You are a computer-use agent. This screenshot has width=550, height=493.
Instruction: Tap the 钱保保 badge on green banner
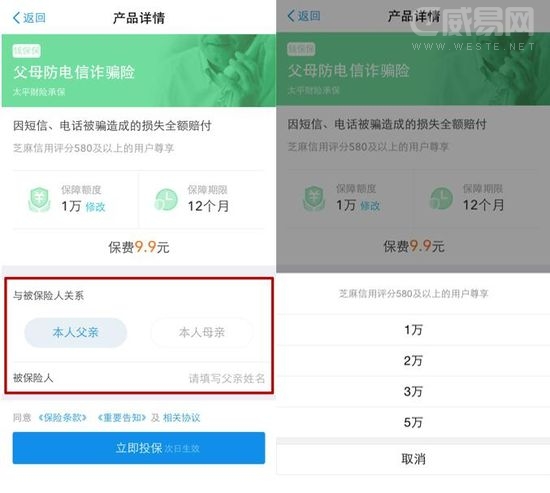point(27,51)
